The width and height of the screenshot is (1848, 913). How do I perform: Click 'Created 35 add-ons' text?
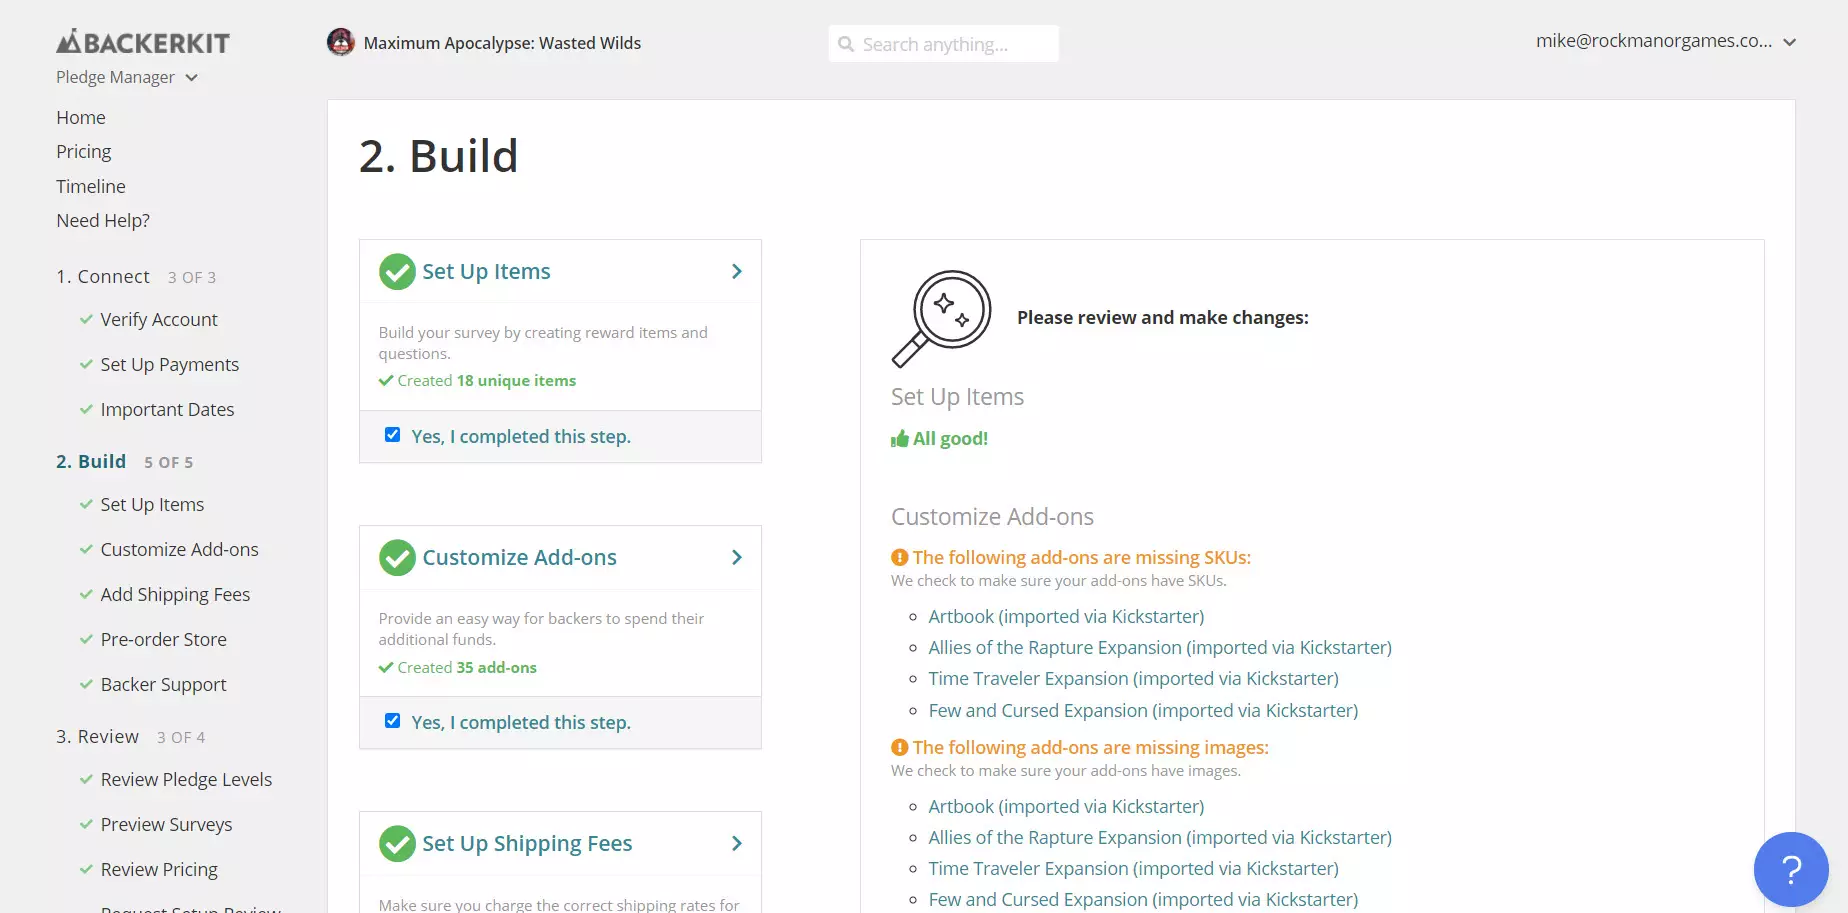[467, 667]
